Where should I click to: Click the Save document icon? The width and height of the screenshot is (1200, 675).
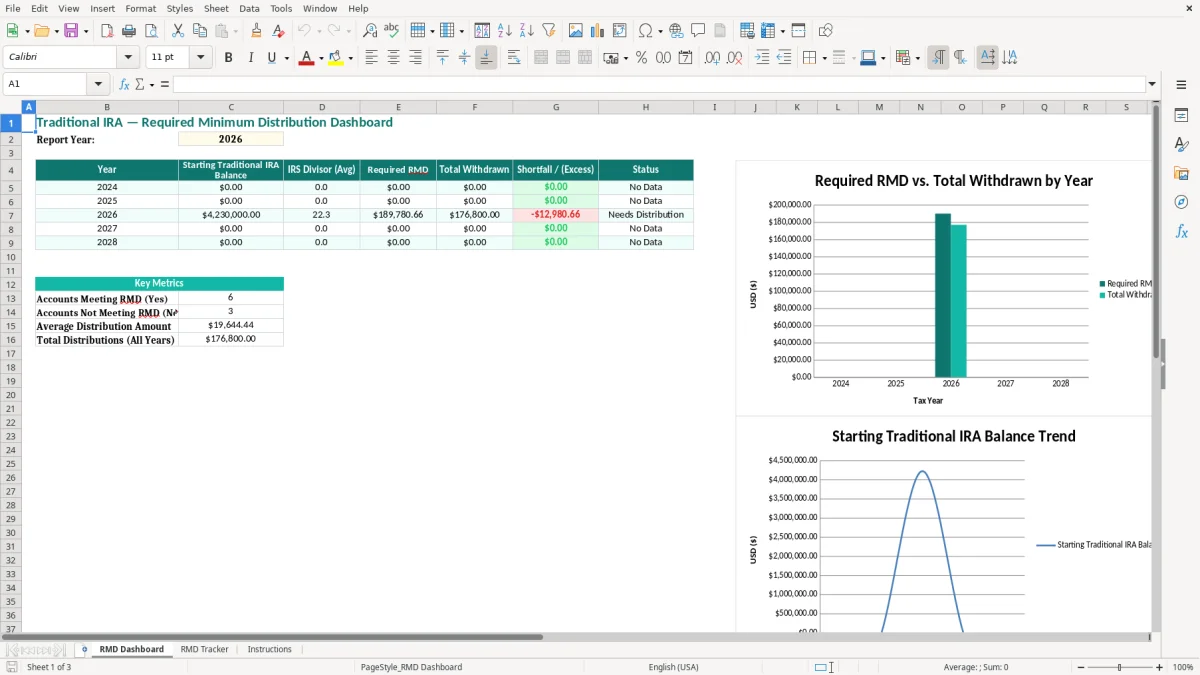(71, 31)
